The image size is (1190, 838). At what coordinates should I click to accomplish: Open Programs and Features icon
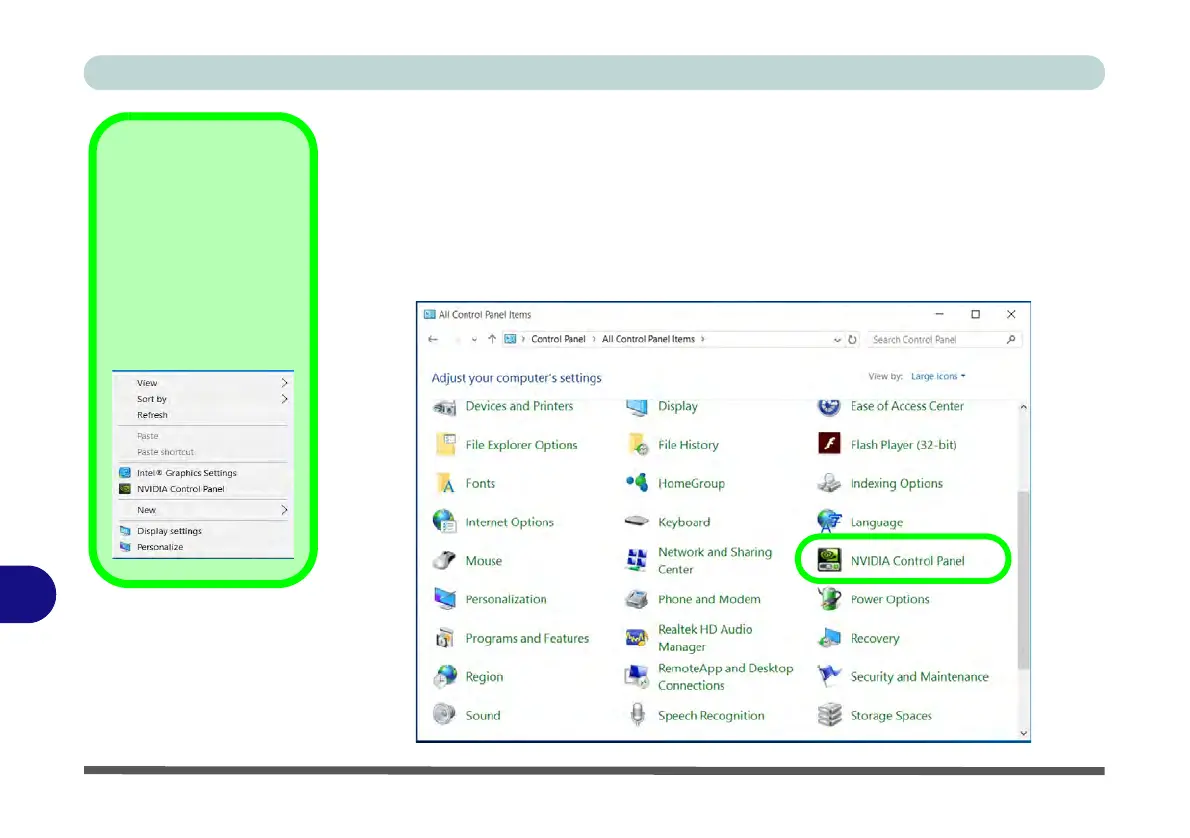[x=445, y=638]
